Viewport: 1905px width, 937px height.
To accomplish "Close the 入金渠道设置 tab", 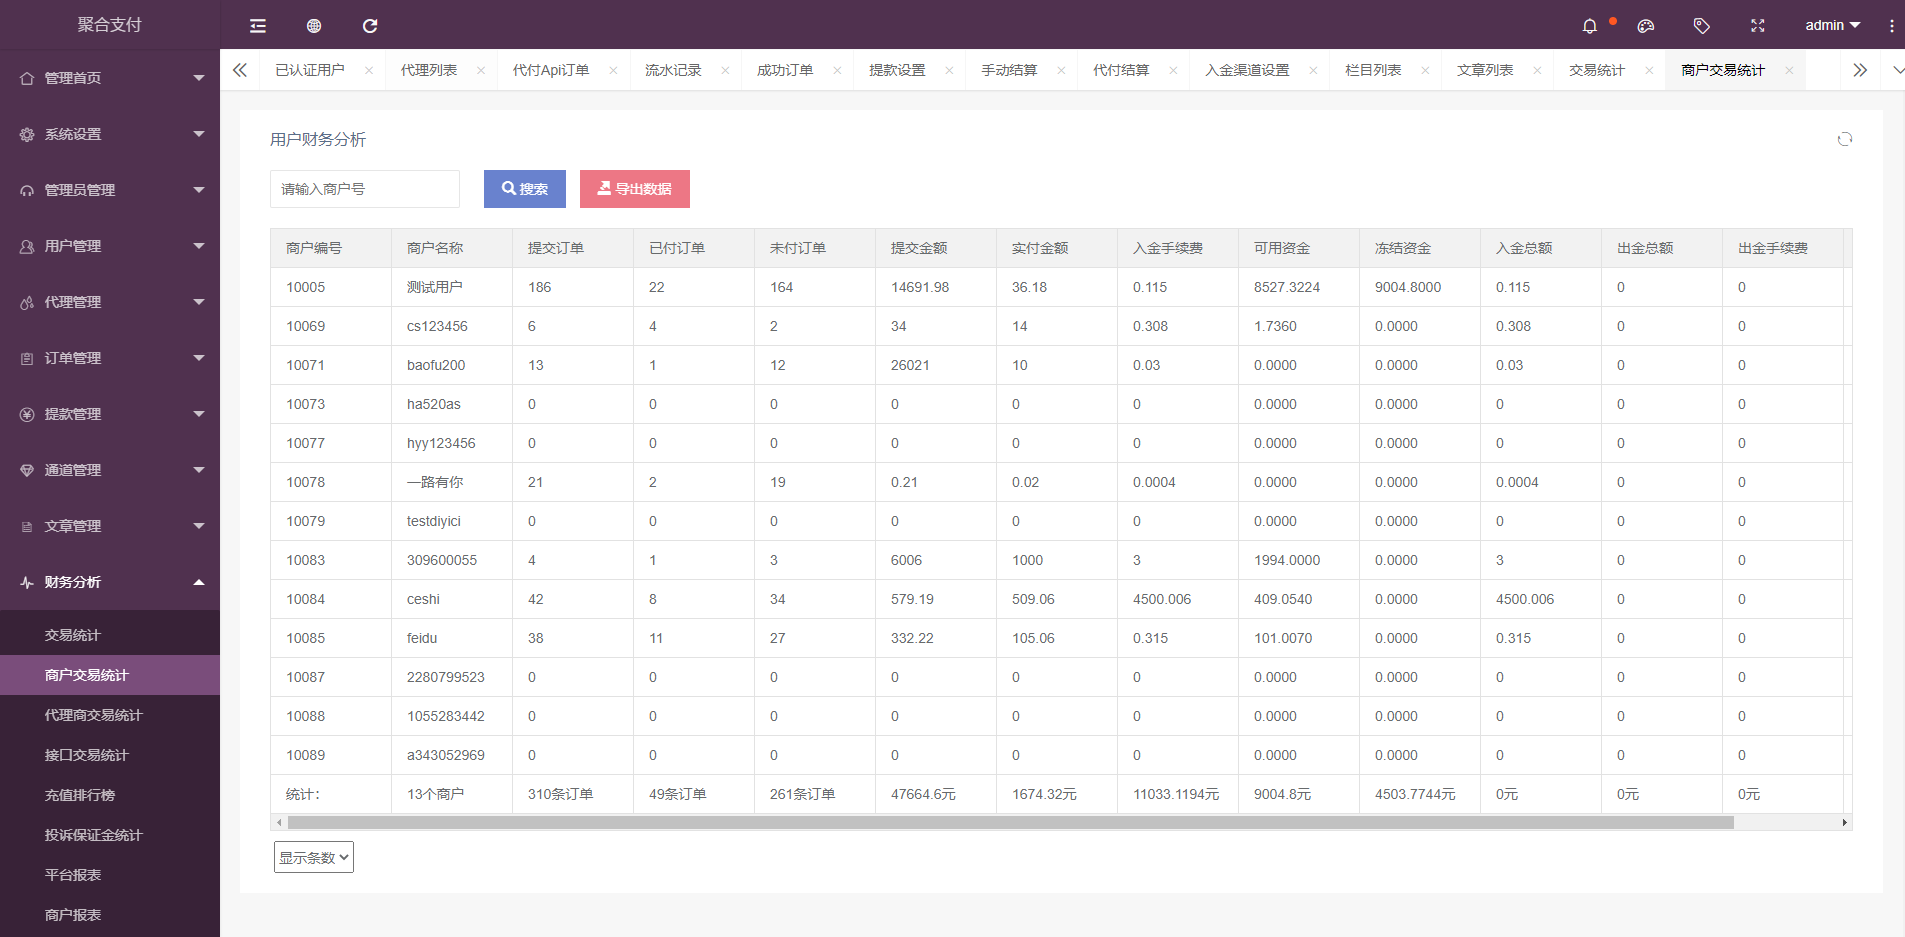I will (x=1313, y=70).
